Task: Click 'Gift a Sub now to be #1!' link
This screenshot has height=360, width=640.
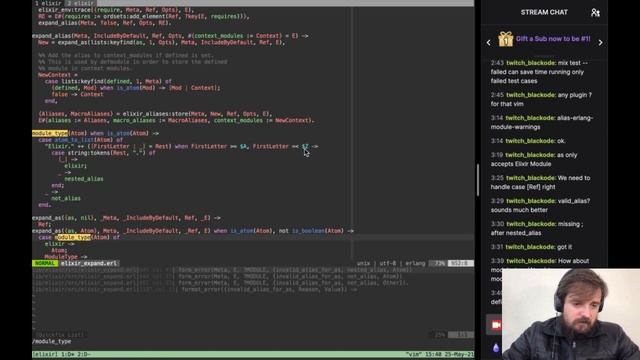Action: click(x=553, y=39)
